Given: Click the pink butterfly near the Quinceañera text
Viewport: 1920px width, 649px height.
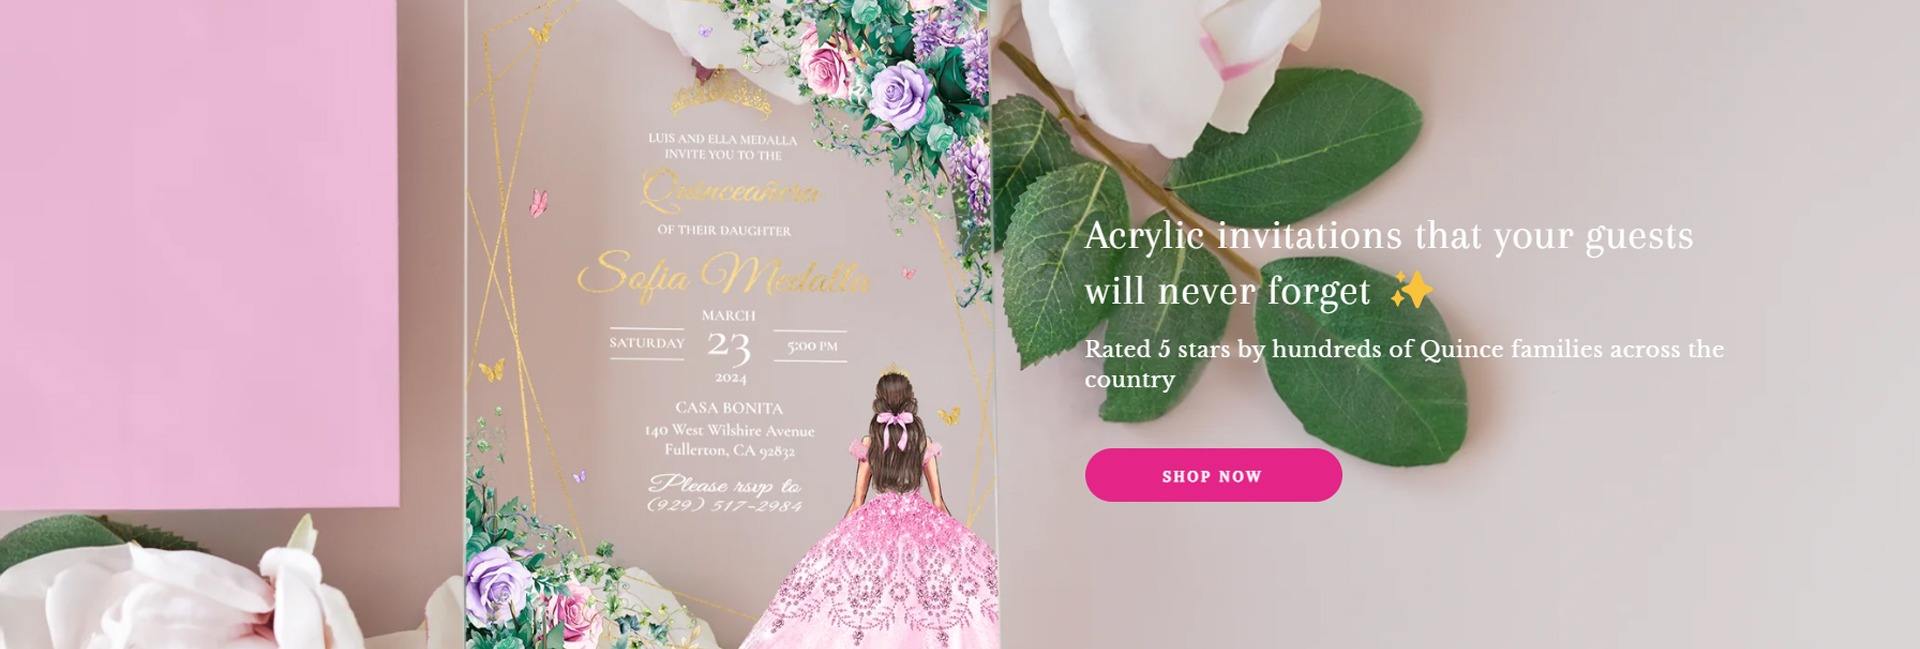Looking at the screenshot, I should [538, 203].
